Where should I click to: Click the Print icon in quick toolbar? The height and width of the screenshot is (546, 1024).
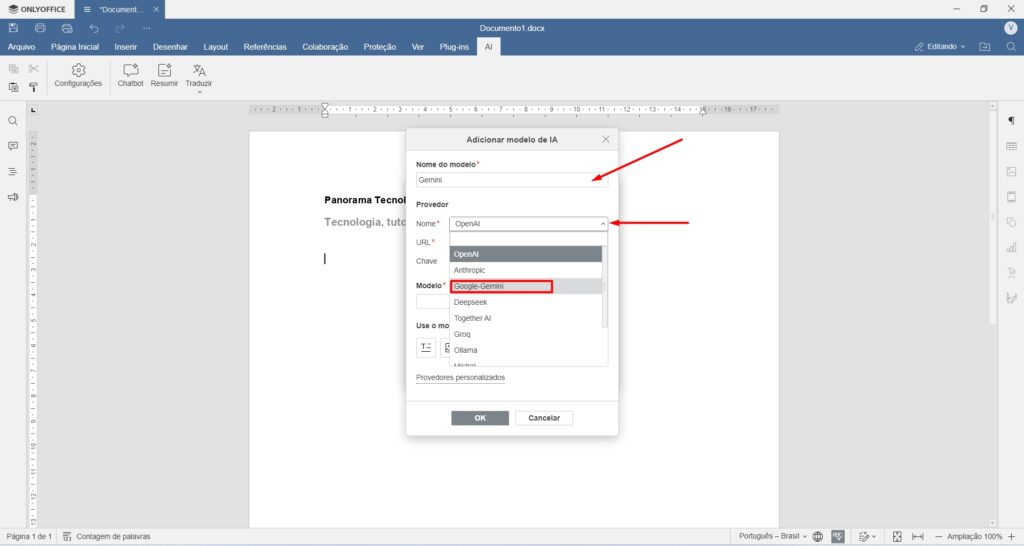click(x=40, y=28)
